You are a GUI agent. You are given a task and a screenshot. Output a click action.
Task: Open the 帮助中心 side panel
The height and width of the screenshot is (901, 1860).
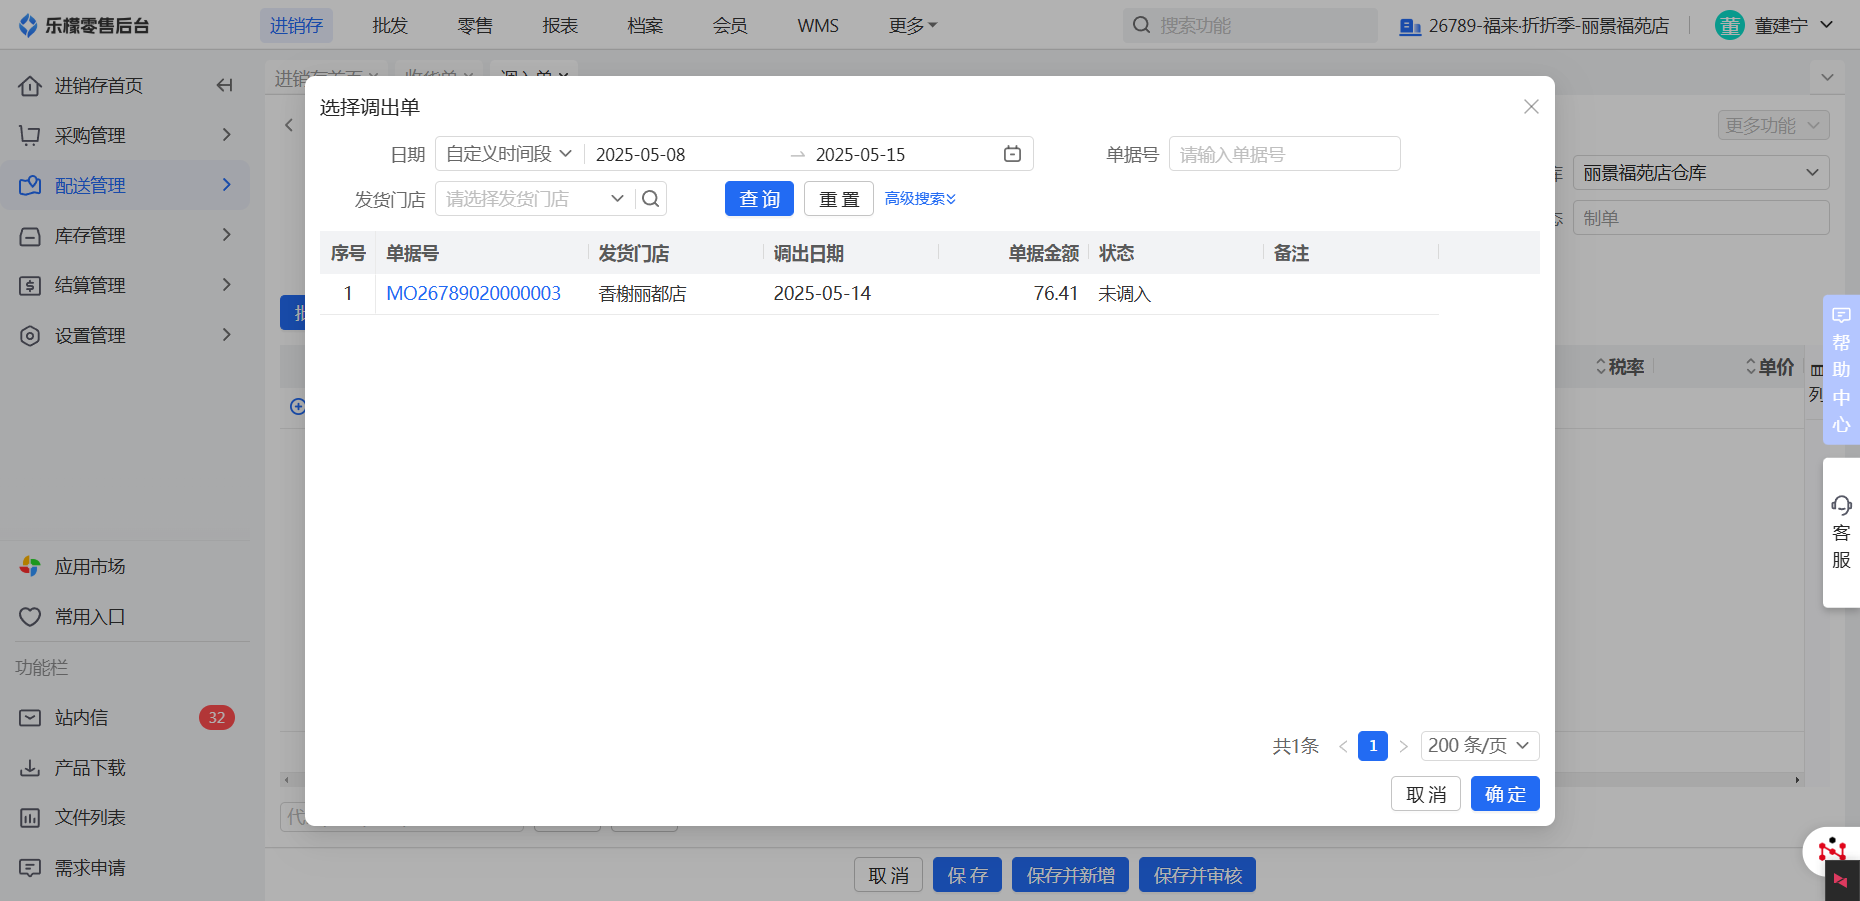click(1841, 370)
